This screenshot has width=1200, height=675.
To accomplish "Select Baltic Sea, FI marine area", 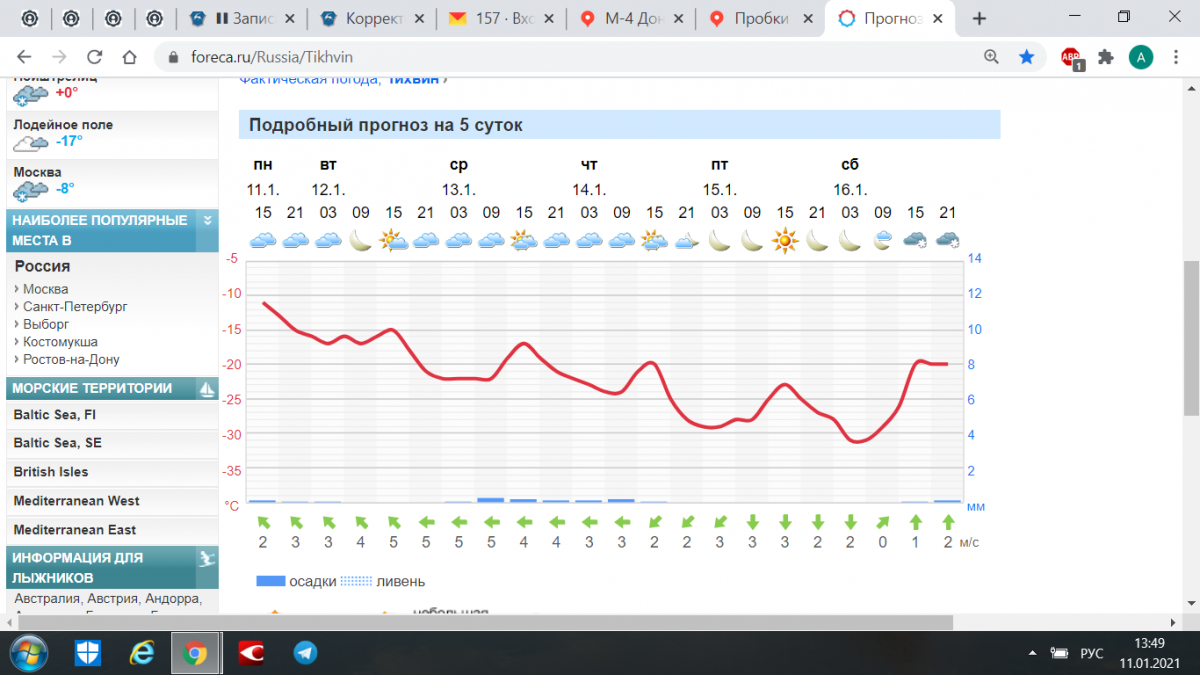I will [55, 414].
